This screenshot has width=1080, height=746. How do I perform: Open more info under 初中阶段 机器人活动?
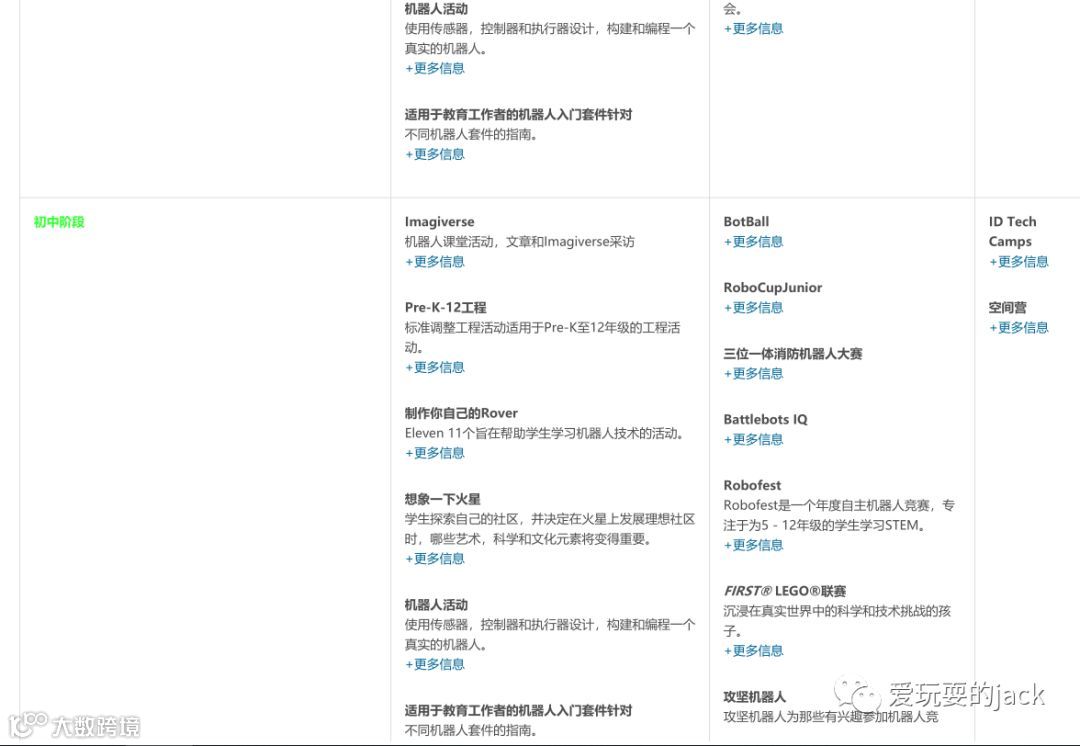[435, 664]
